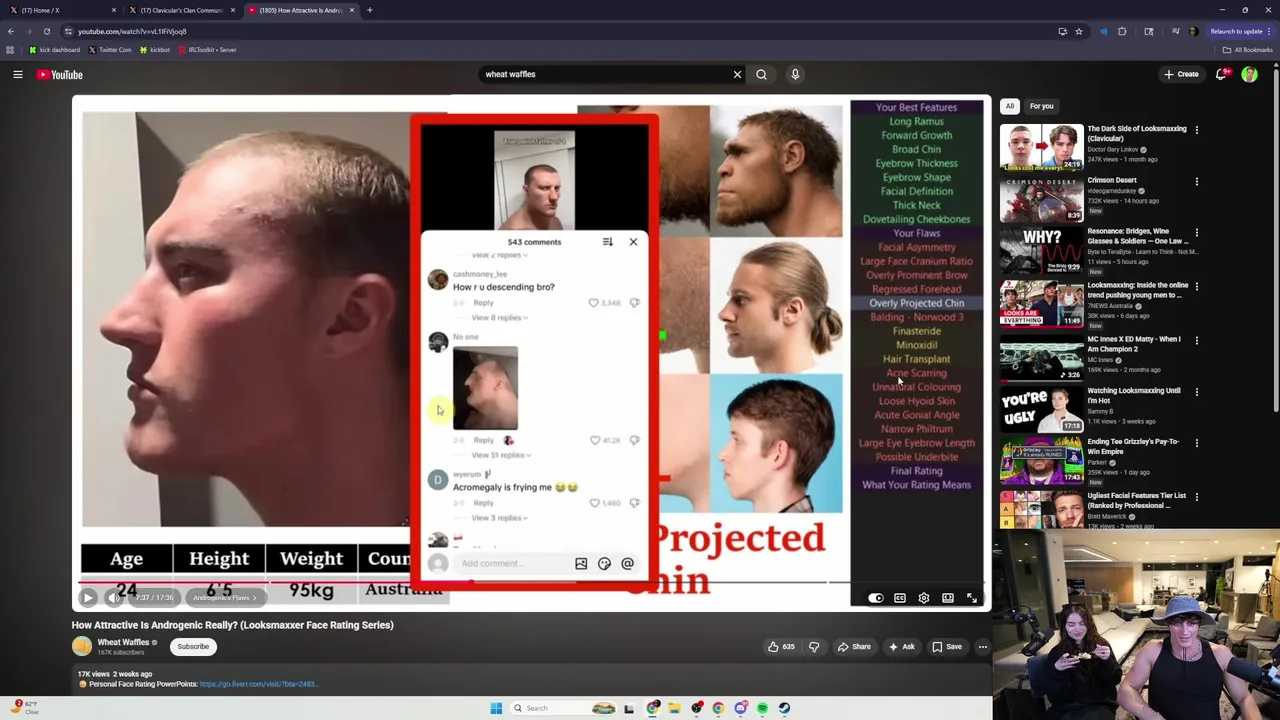1280x720 pixels.
Task: Open The Dark Side of Looksmaxxing thumbnail
Action: [1041, 147]
